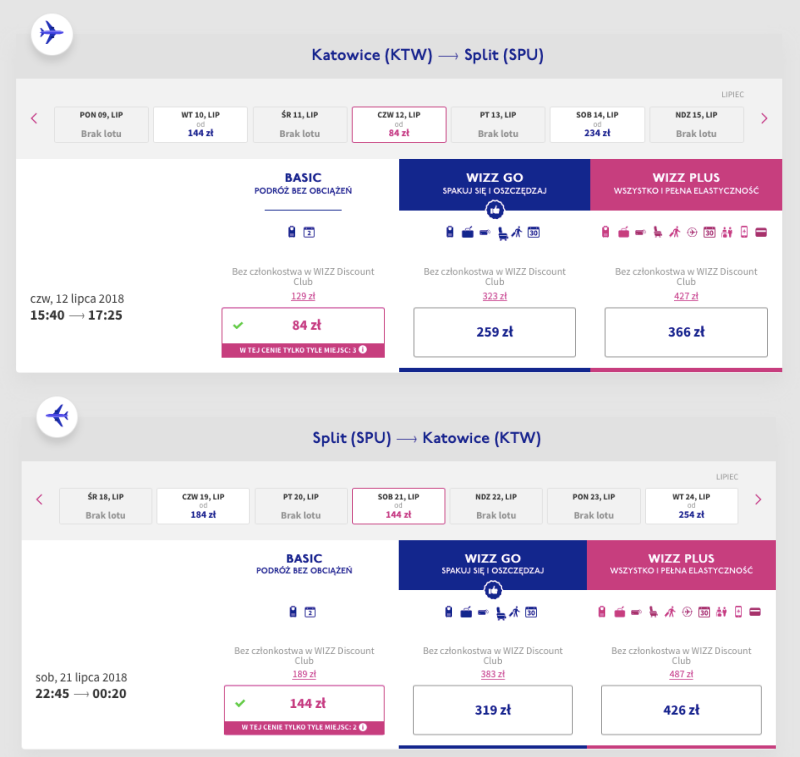
Task: Click the outbound WIZZ GO header
Action: pyautogui.click(x=494, y=184)
